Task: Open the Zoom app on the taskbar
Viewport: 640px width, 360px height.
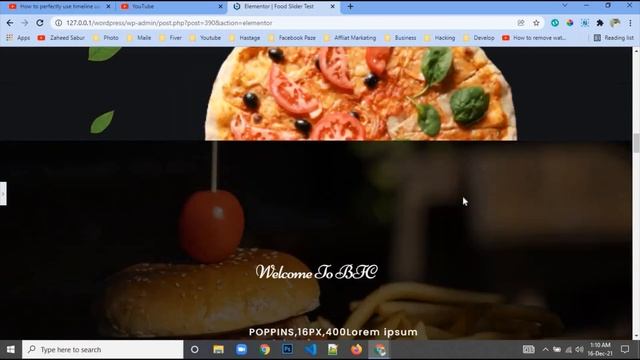Action: click(241, 349)
